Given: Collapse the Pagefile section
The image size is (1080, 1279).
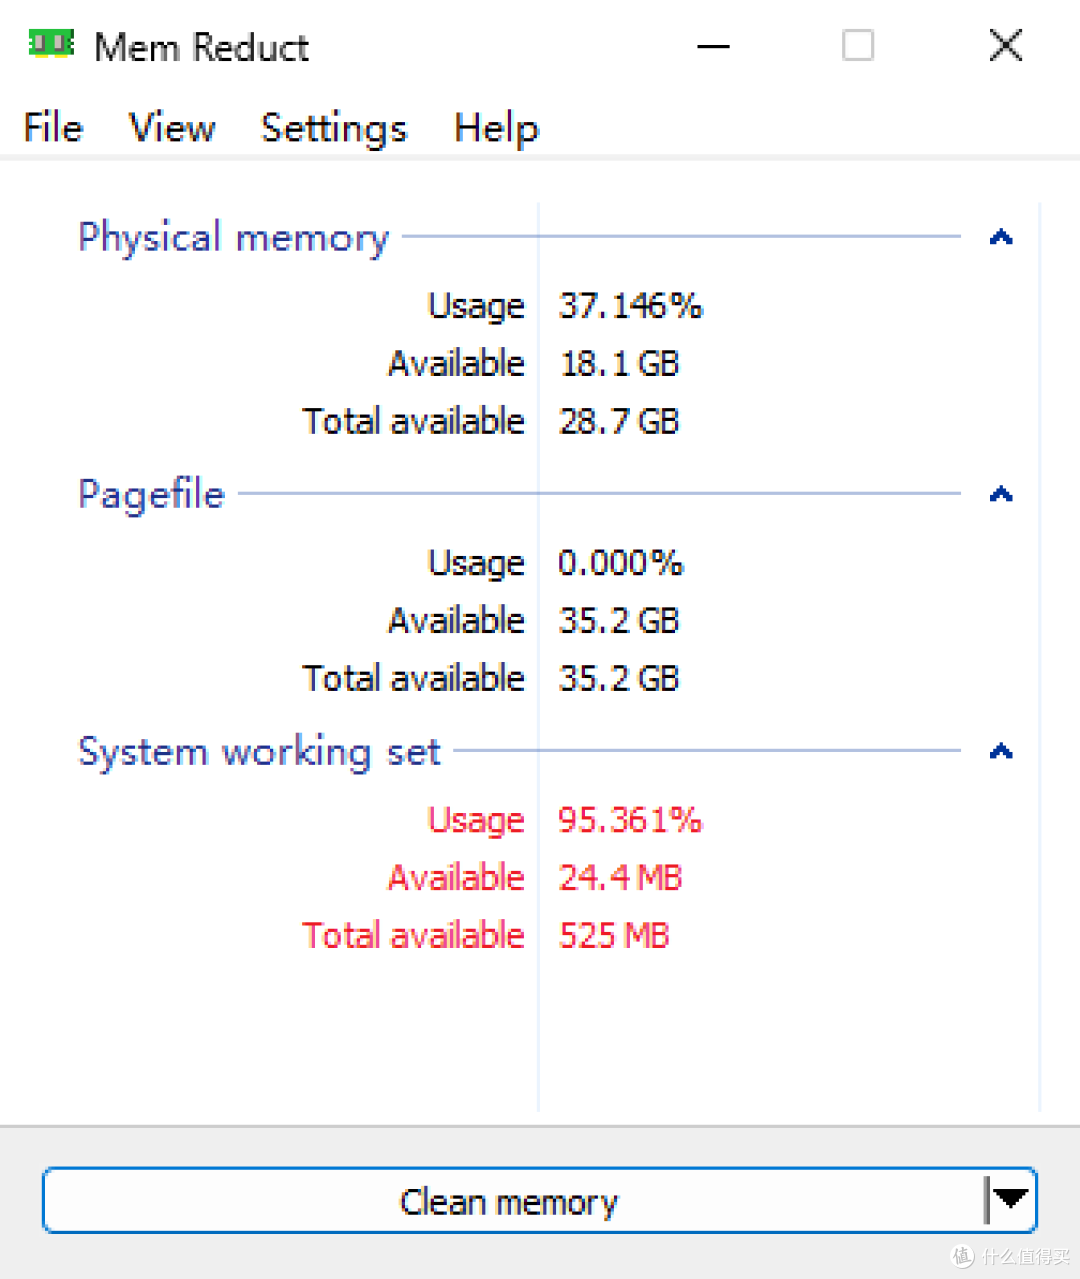Looking at the screenshot, I should 1001,494.
